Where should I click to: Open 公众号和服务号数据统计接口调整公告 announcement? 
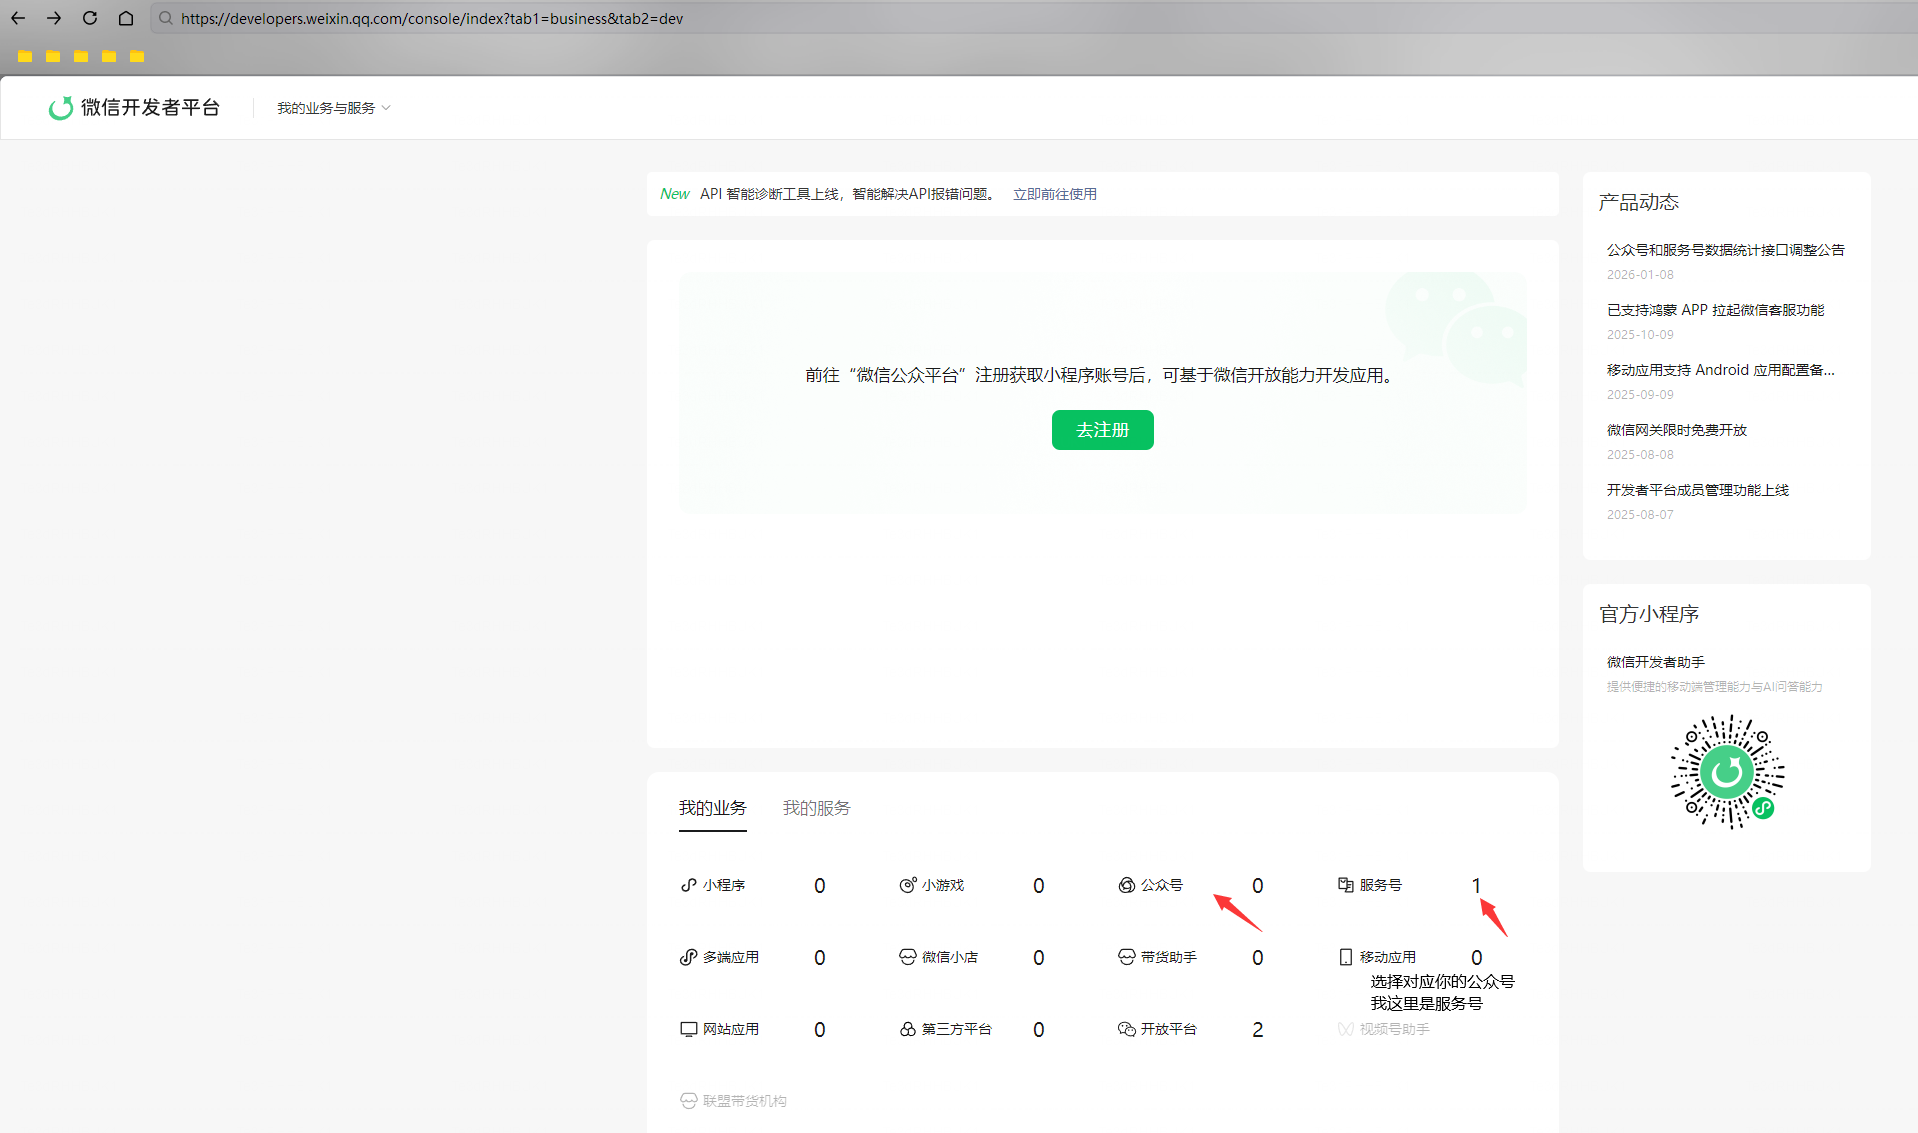(1724, 249)
